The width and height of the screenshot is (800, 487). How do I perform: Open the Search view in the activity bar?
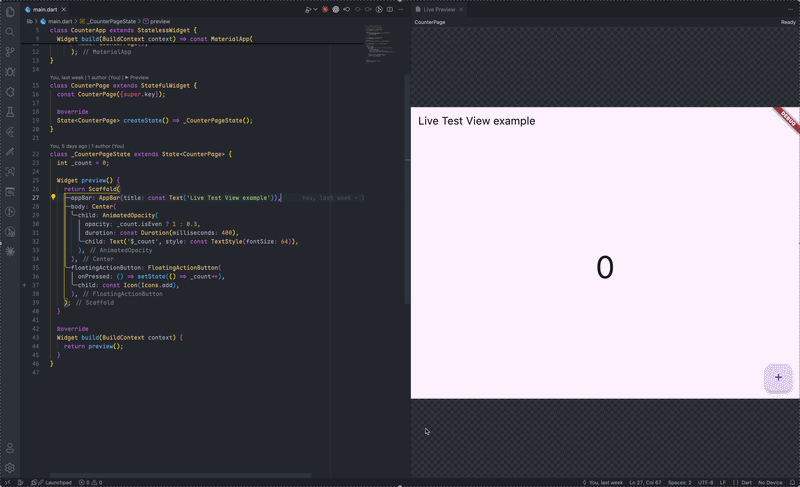click(10, 32)
